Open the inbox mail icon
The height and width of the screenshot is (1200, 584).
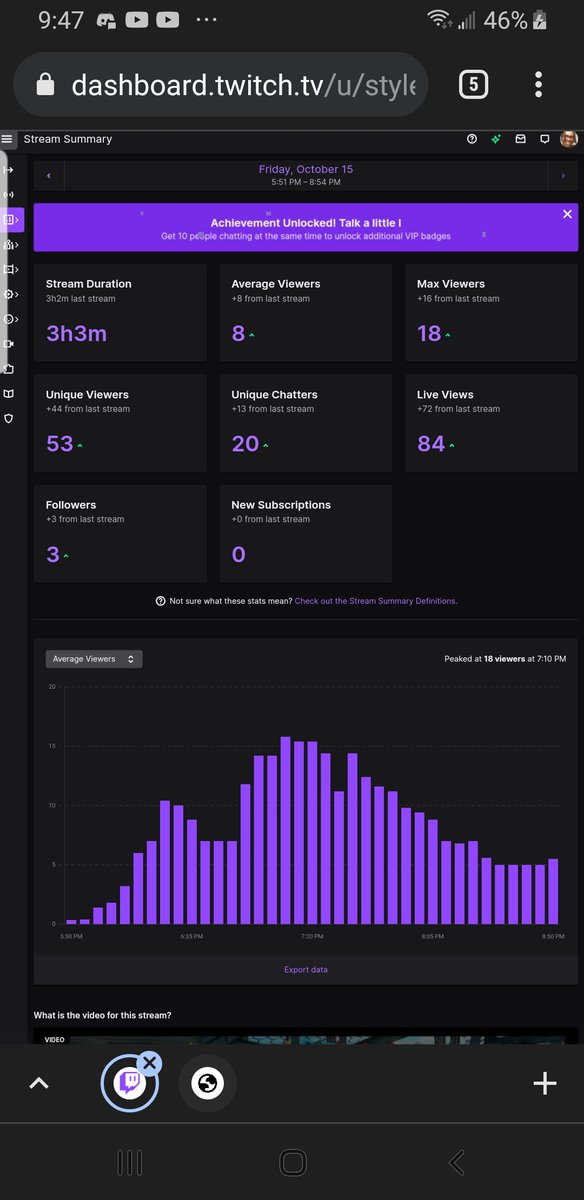pyautogui.click(x=520, y=140)
